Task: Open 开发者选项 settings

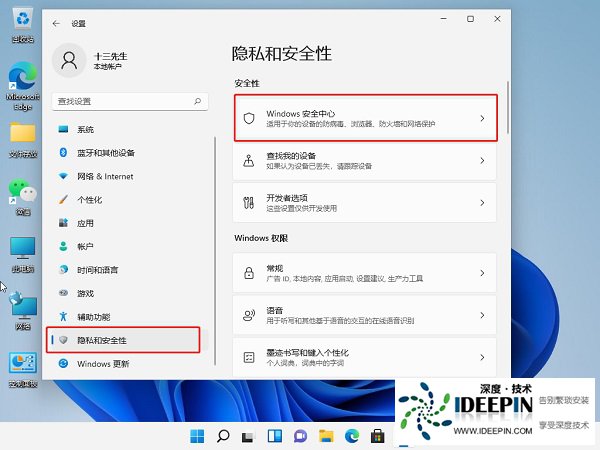Action: tap(365, 202)
